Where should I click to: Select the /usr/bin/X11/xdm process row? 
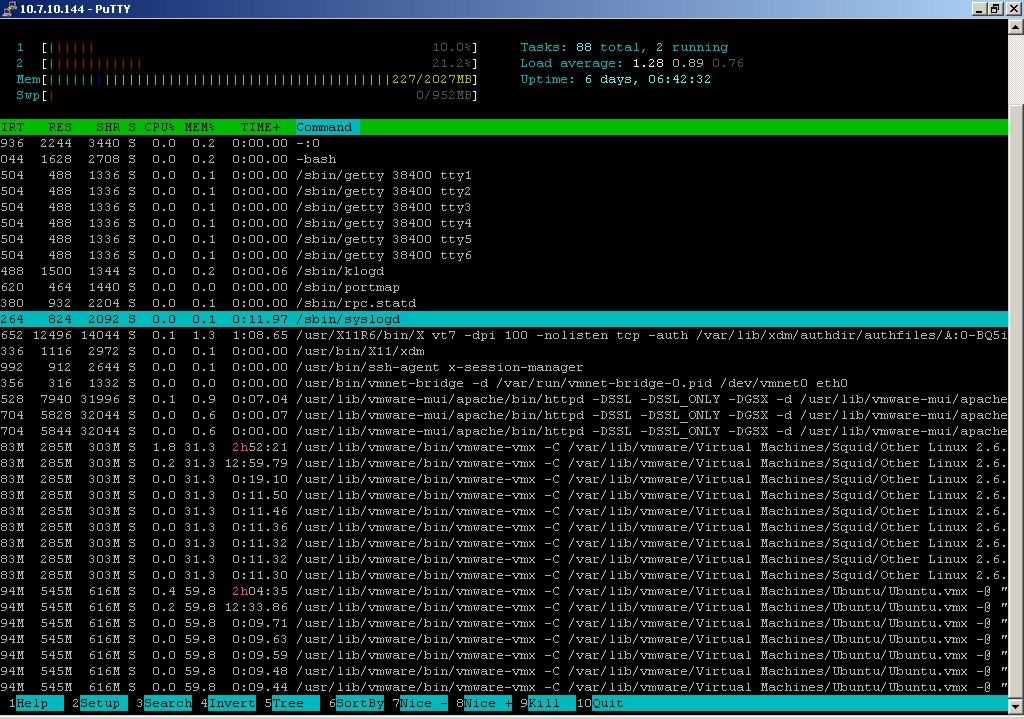tap(504, 351)
